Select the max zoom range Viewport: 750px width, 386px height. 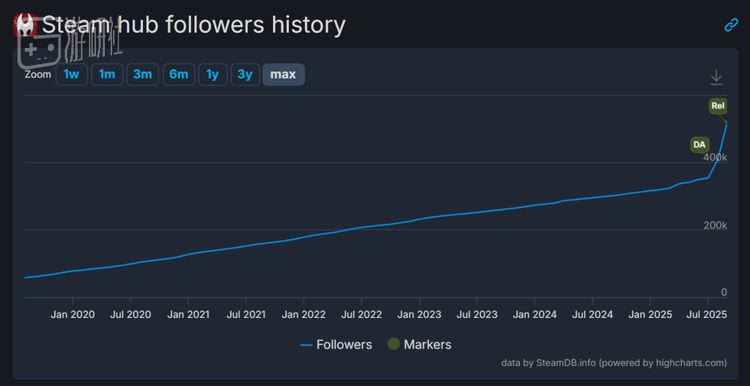point(283,75)
